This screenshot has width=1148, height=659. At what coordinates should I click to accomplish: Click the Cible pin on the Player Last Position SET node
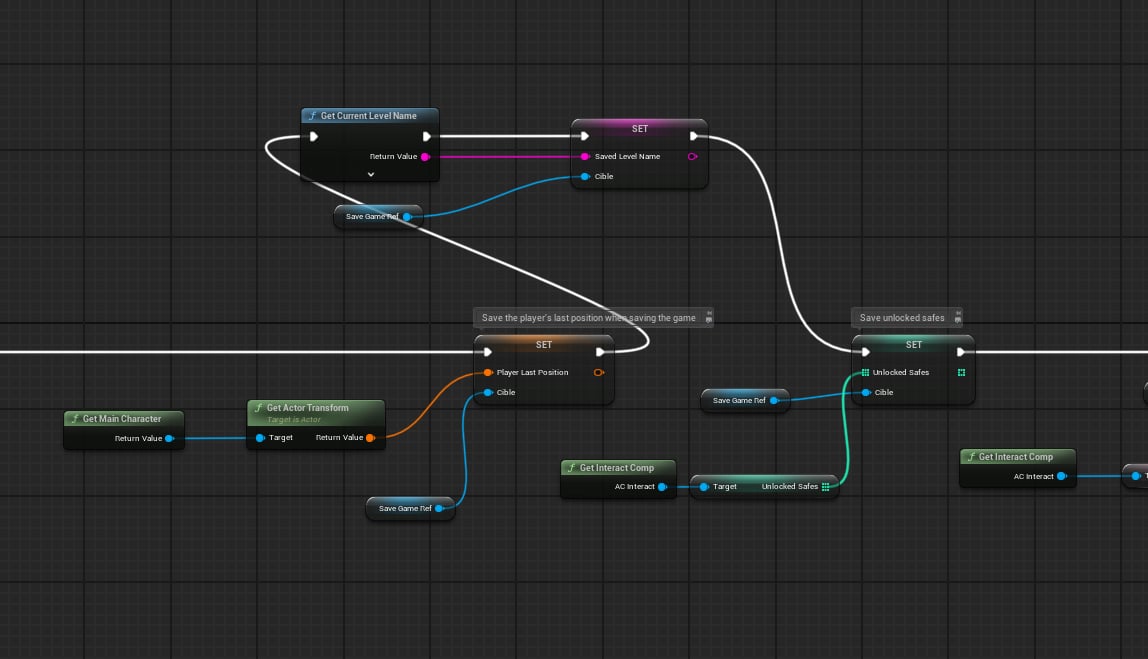488,393
